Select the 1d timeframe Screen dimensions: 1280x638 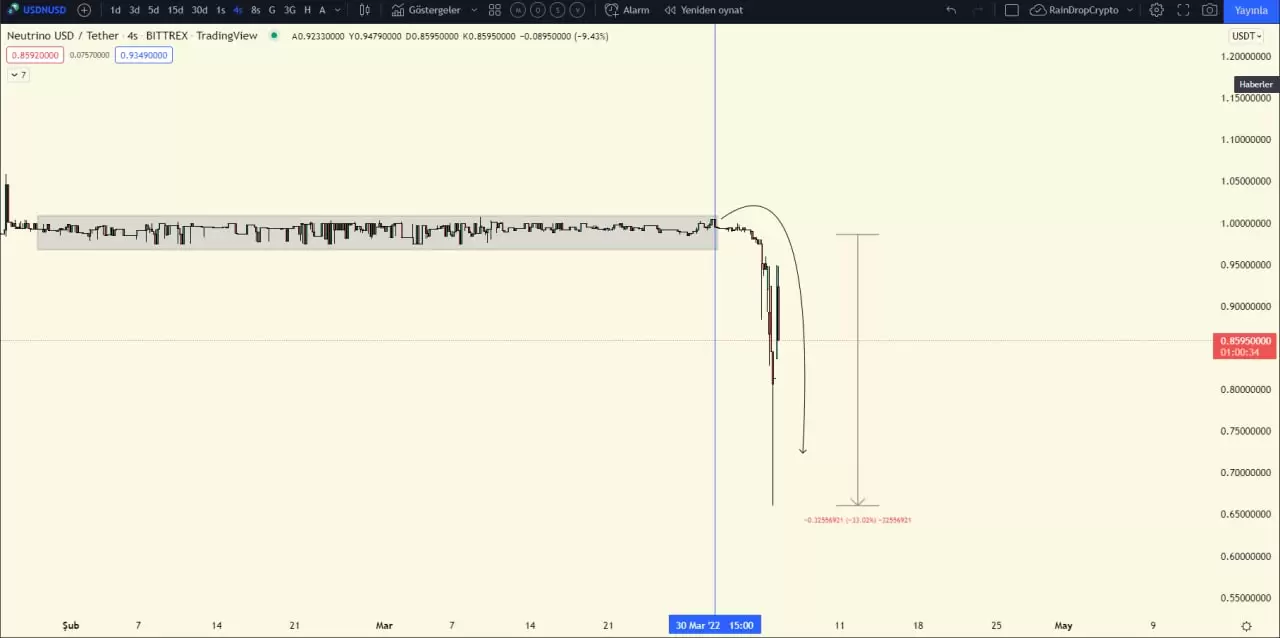(115, 10)
